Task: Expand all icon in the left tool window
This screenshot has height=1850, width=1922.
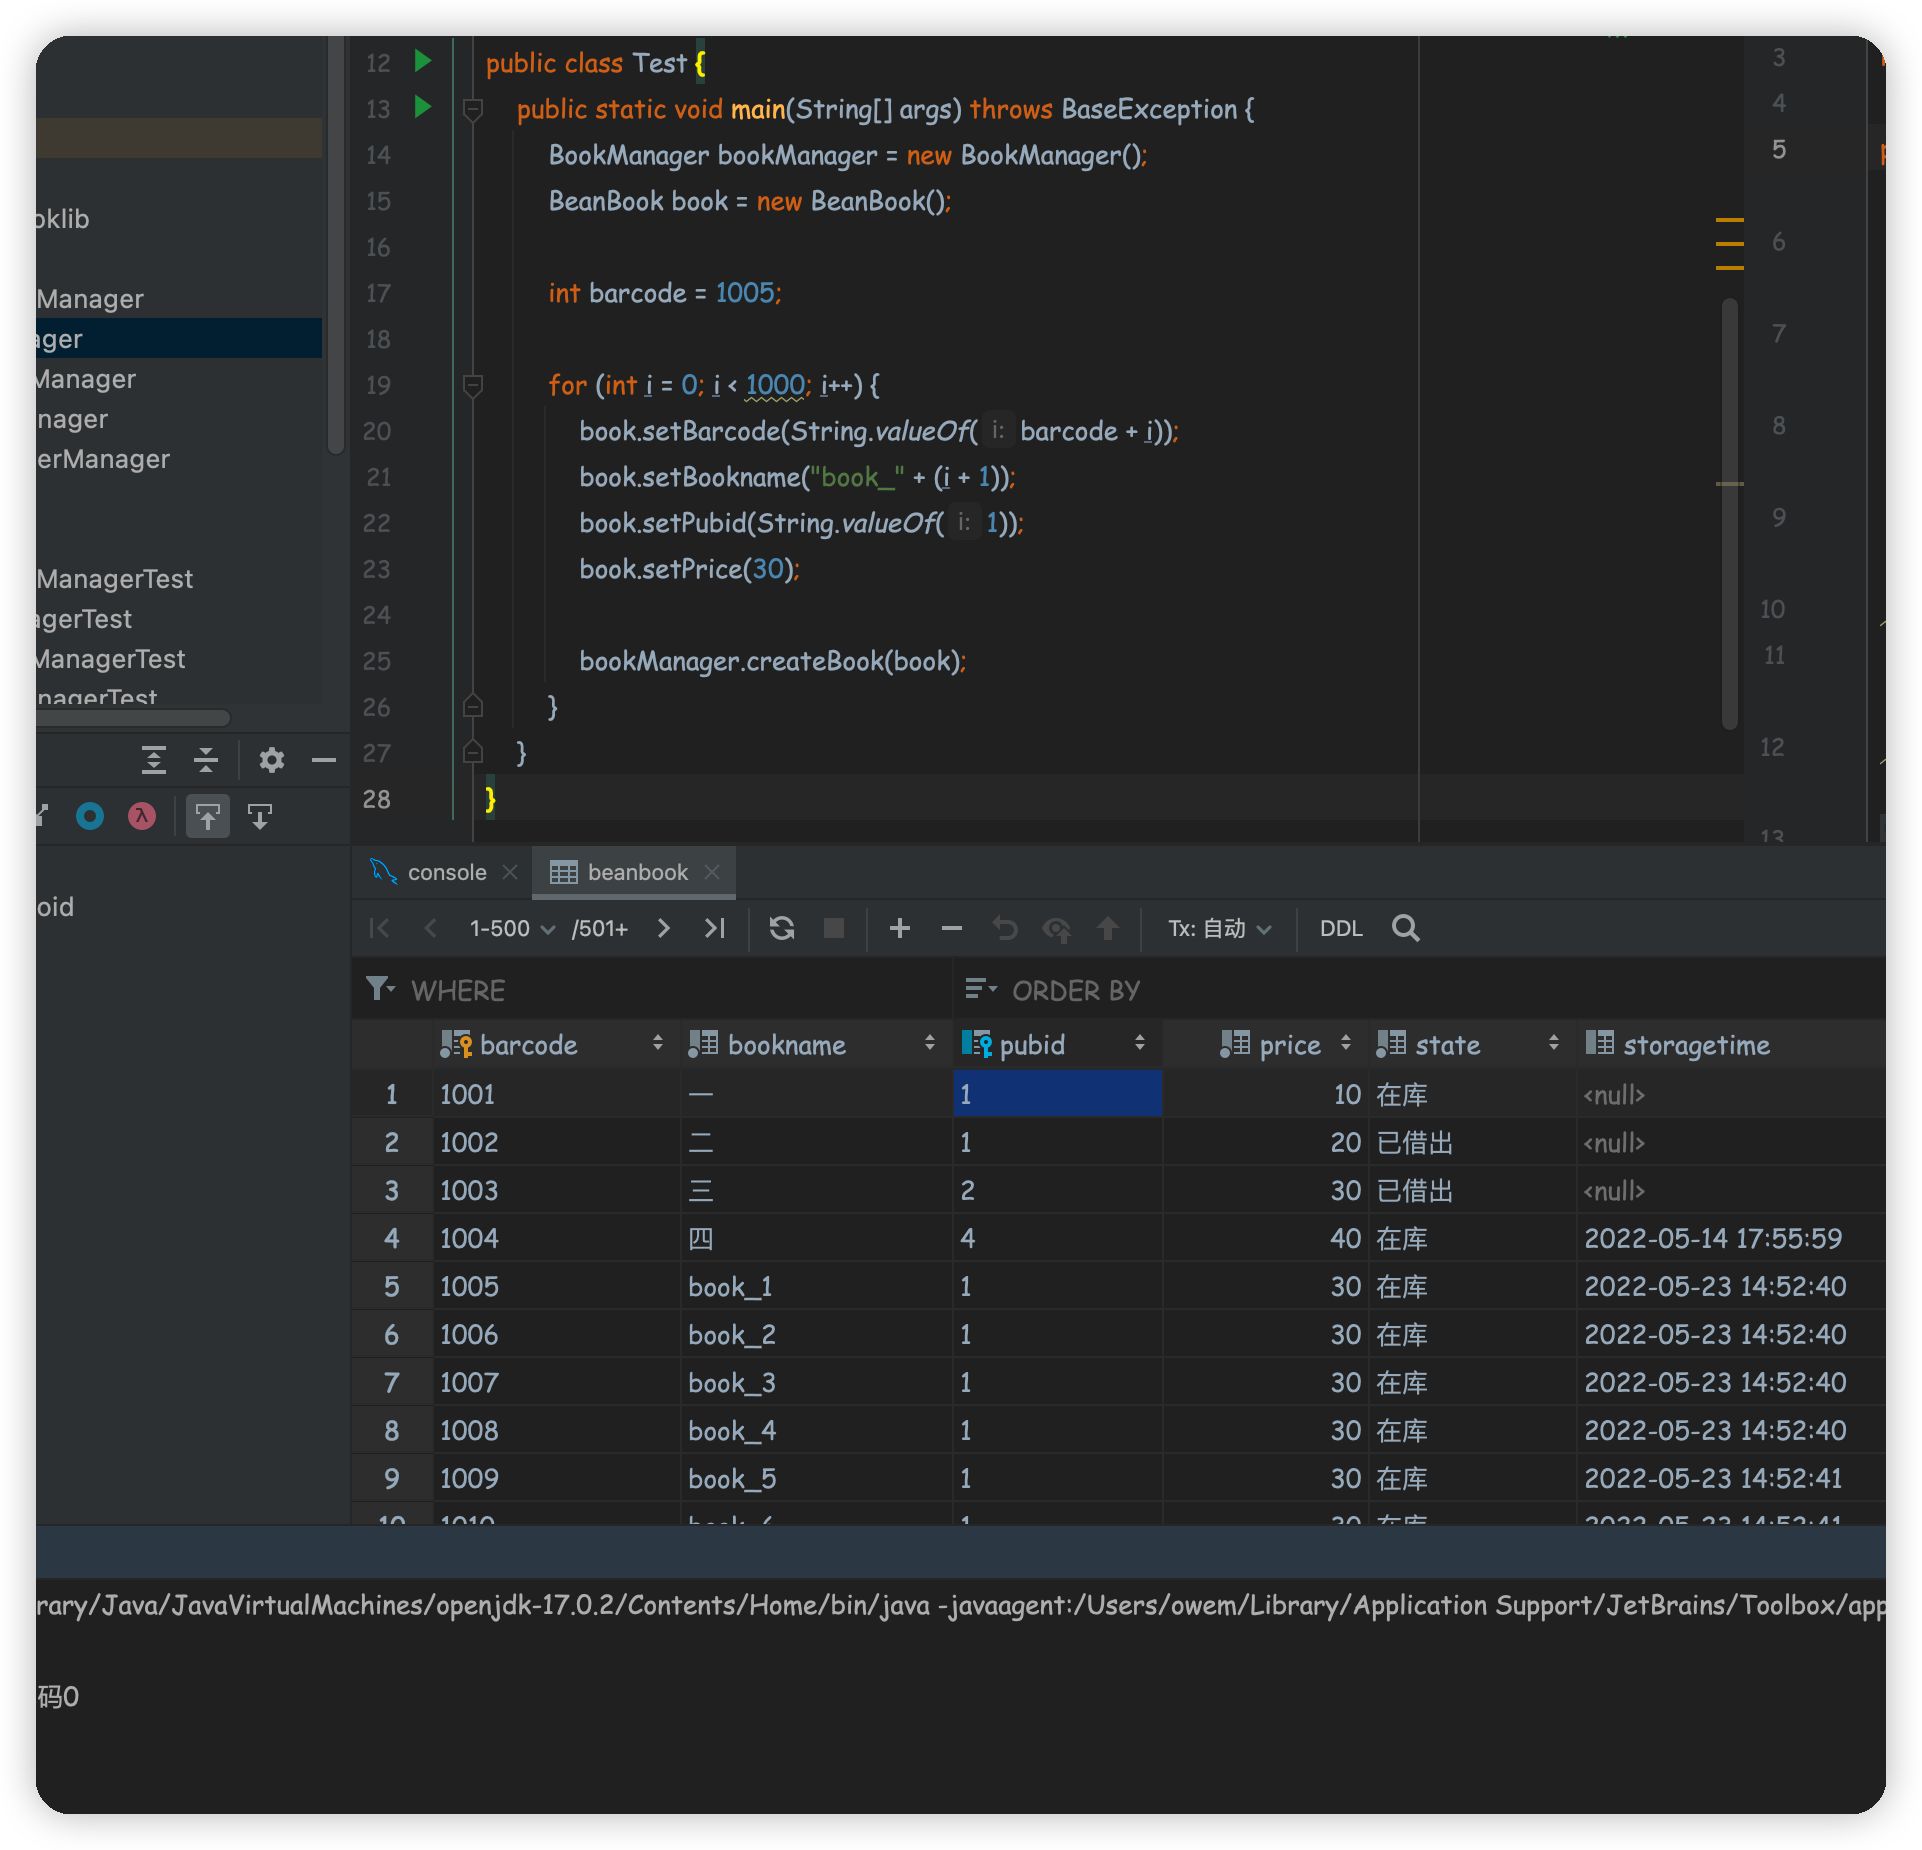Action: click(154, 760)
